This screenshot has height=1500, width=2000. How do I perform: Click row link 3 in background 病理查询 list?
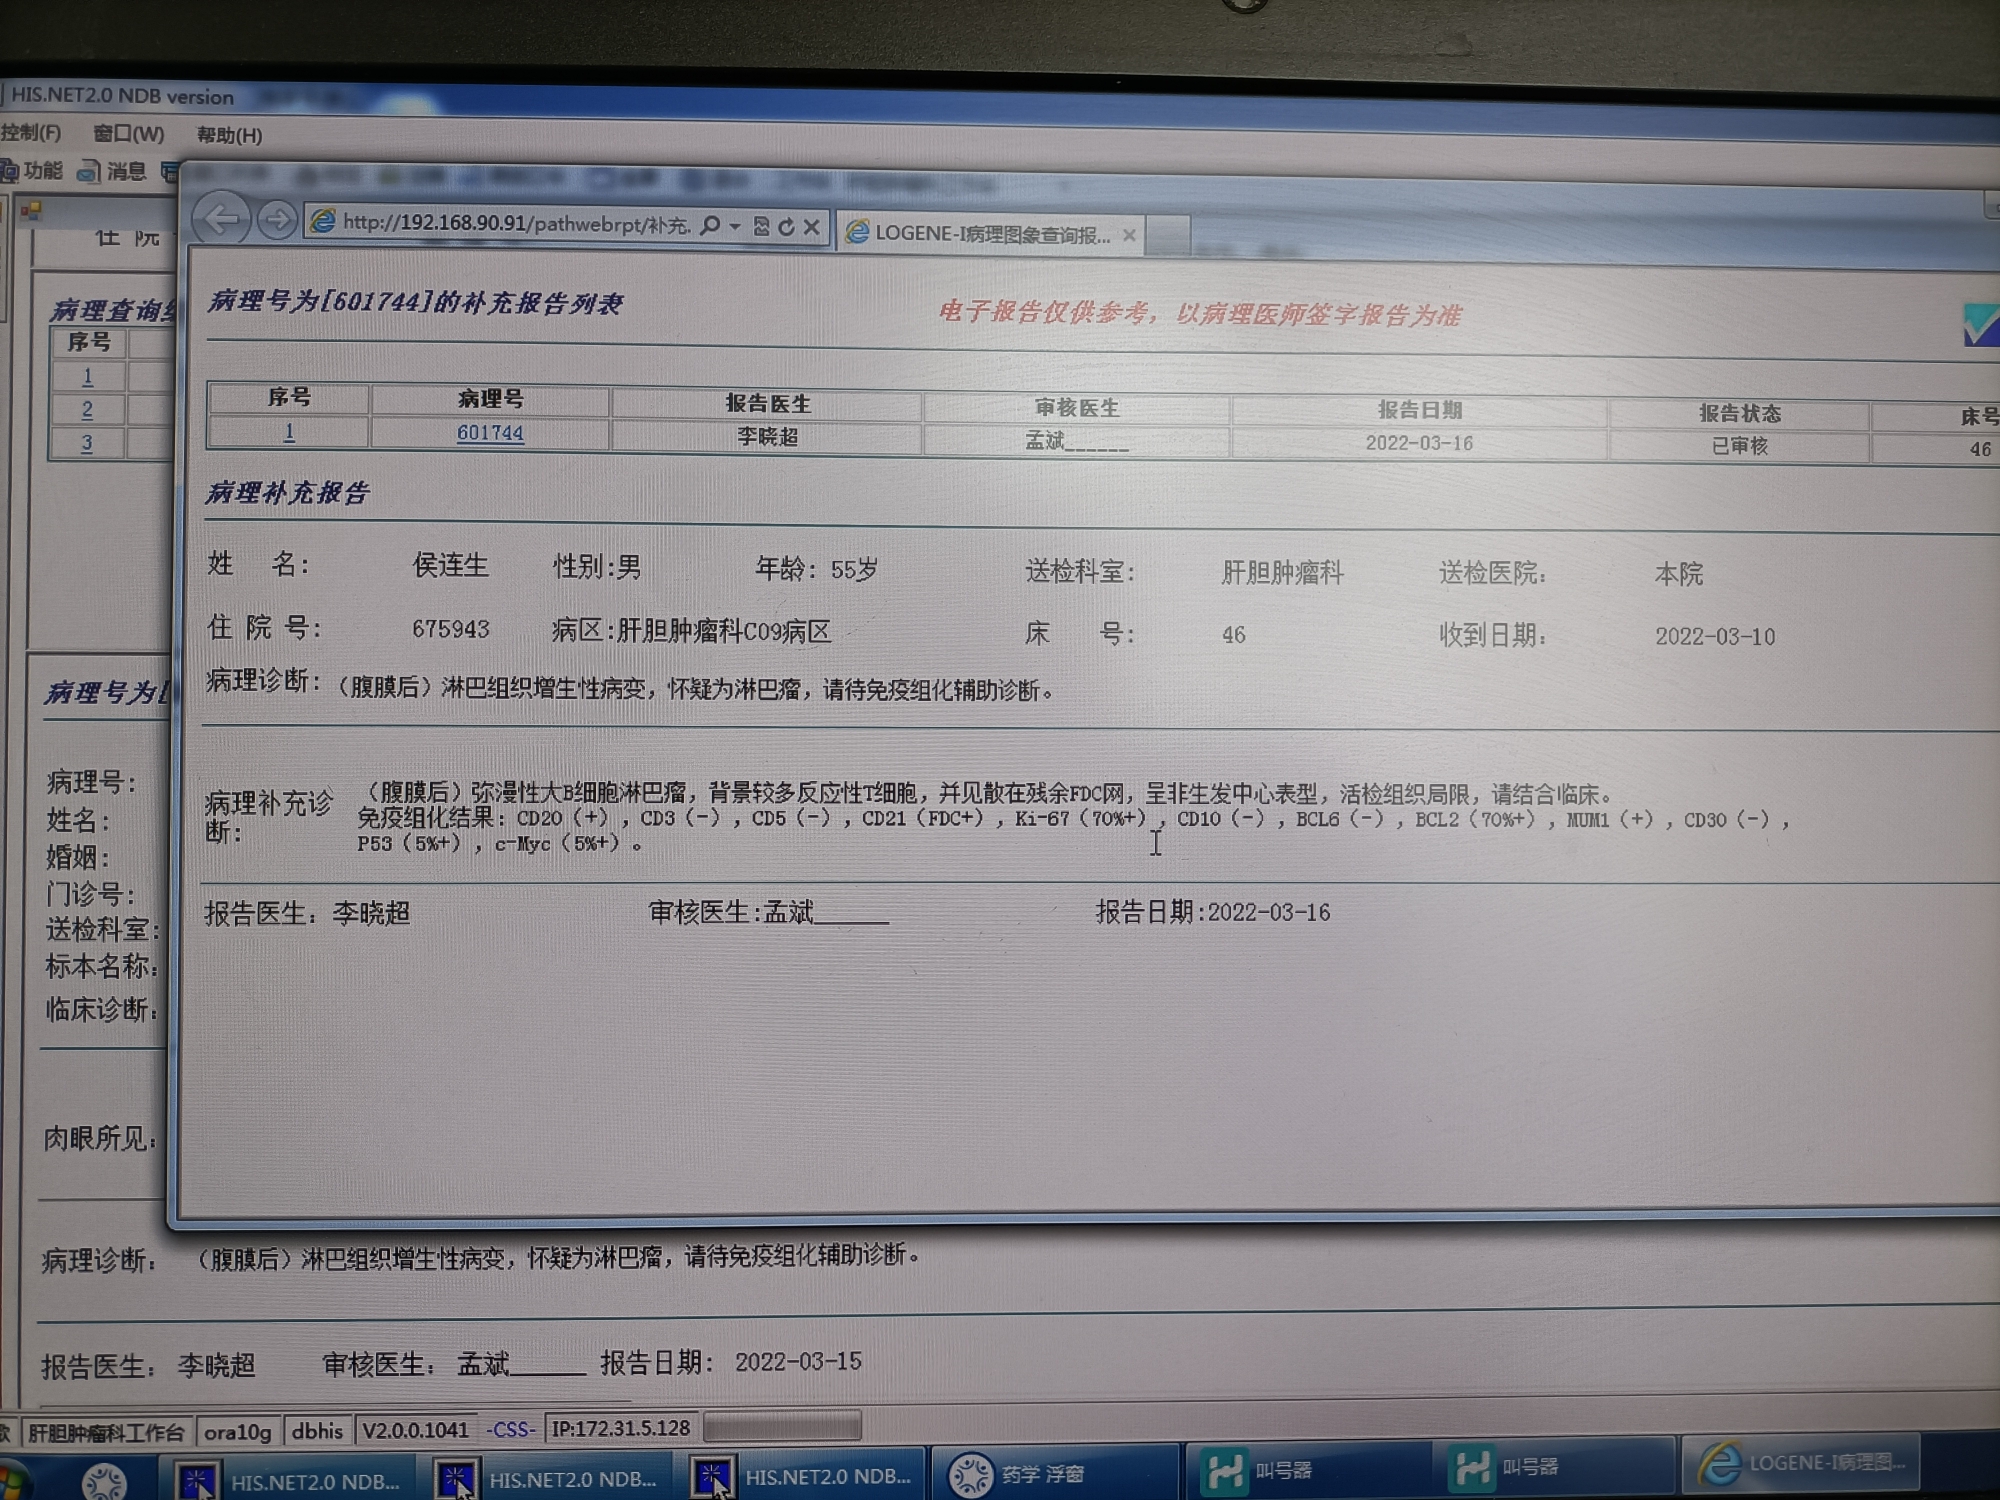87,443
